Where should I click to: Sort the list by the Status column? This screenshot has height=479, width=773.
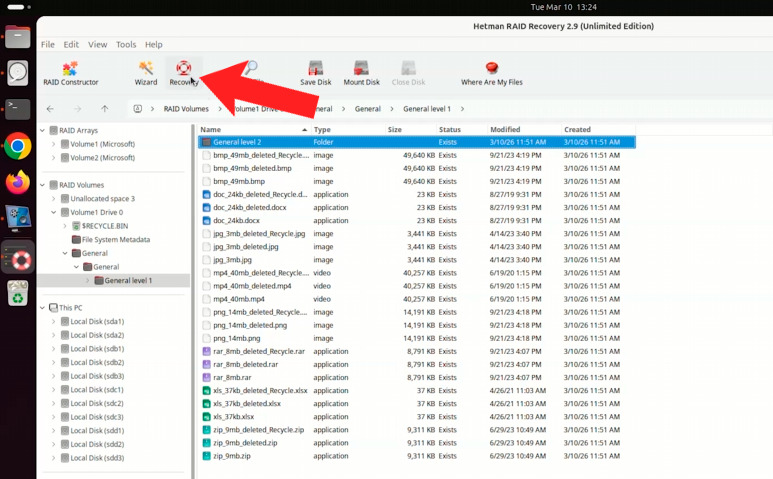coord(462,129)
